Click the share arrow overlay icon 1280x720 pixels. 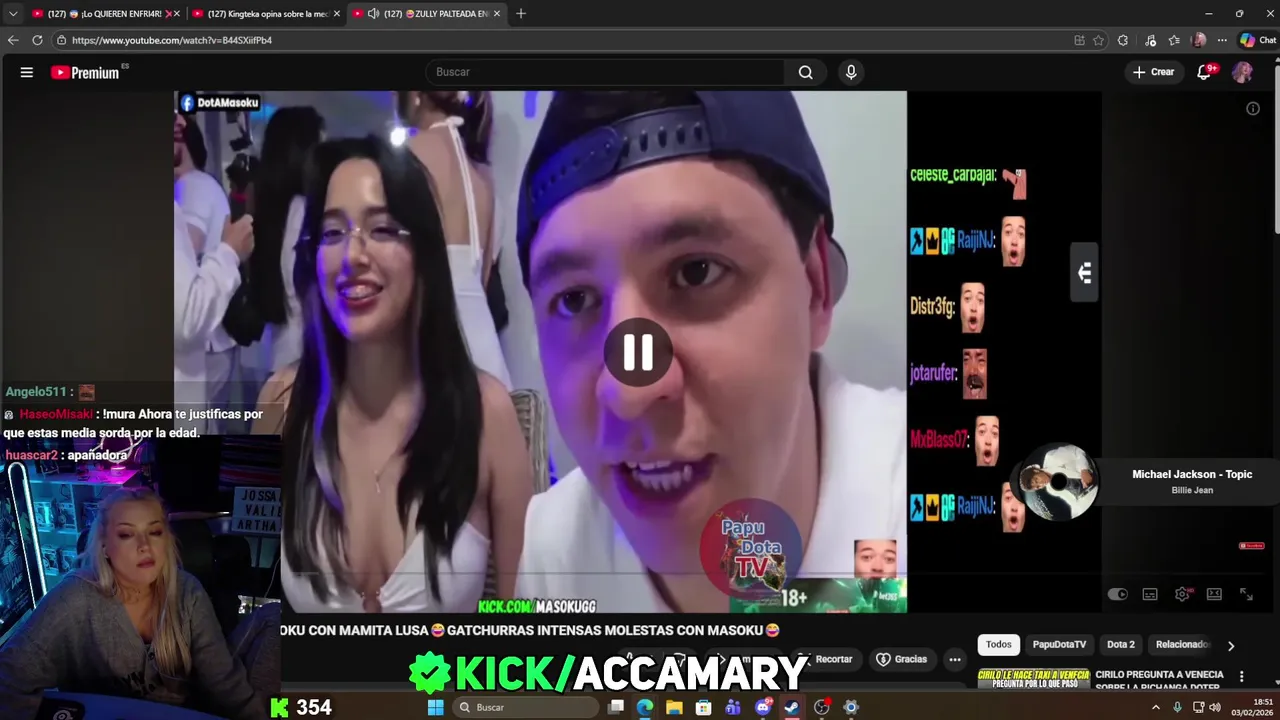(x=1084, y=272)
